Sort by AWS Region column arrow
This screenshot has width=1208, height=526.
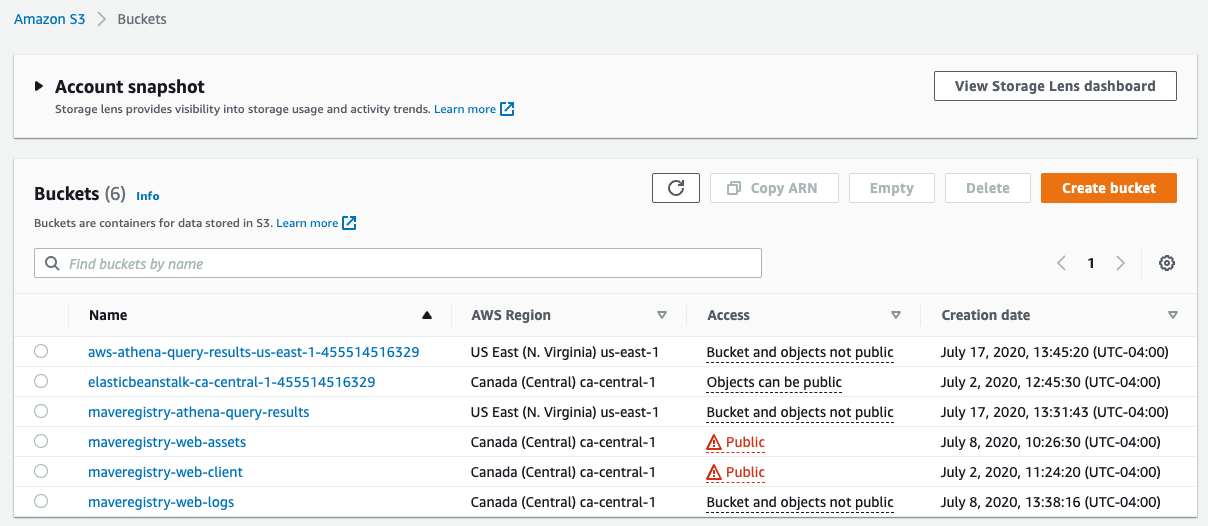[661, 315]
